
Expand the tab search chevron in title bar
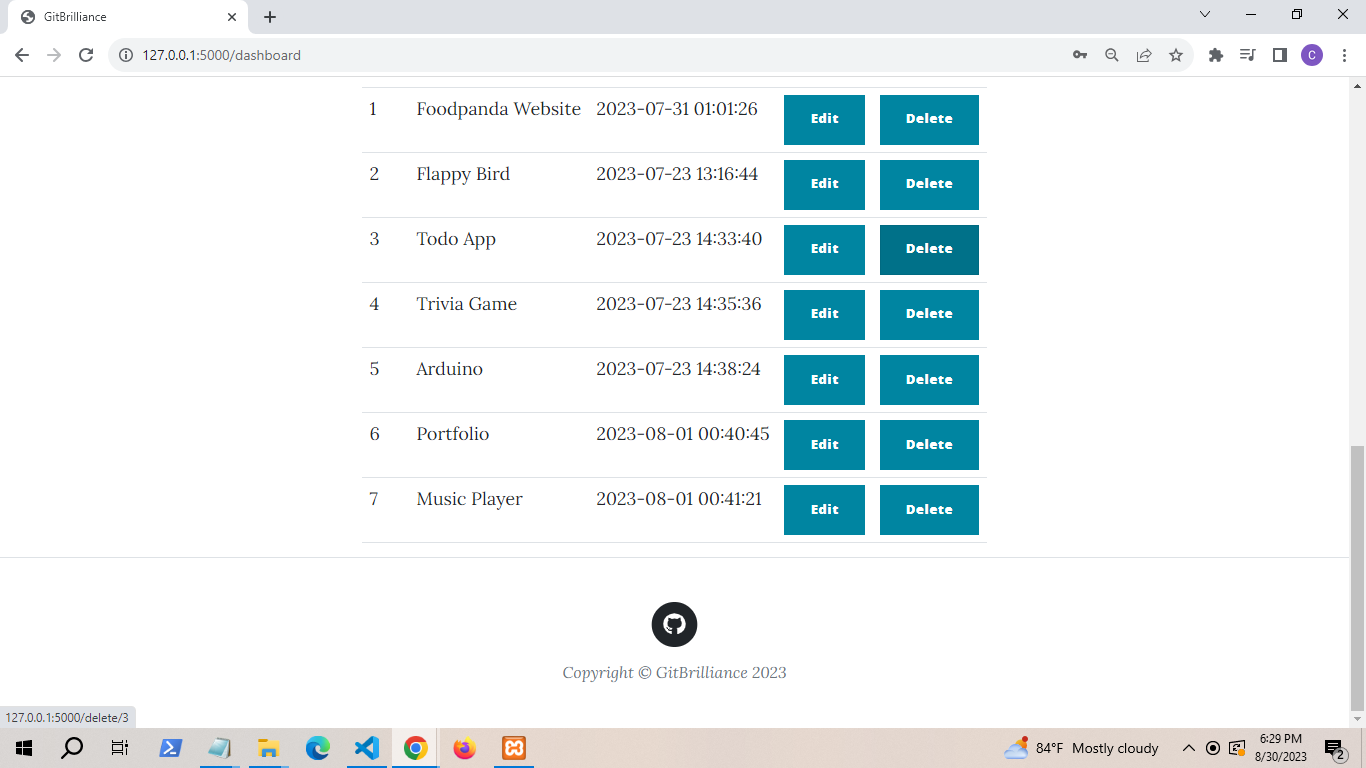pyautogui.click(x=1205, y=15)
